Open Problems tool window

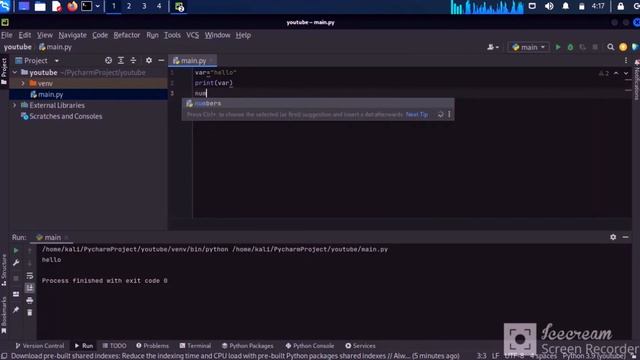pyautogui.click(x=152, y=346)
